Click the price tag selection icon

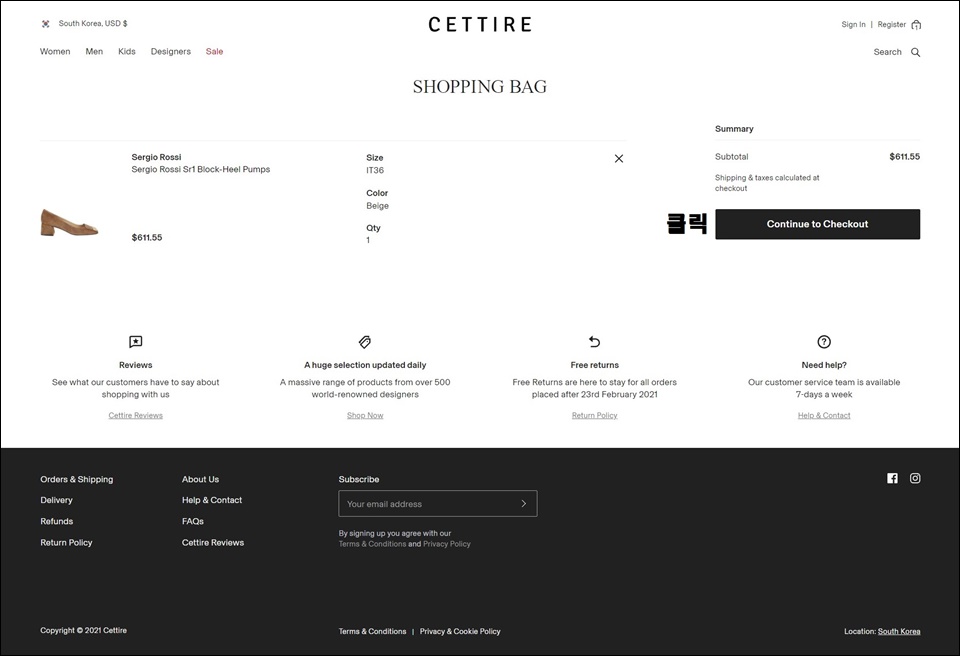point(365,342)
